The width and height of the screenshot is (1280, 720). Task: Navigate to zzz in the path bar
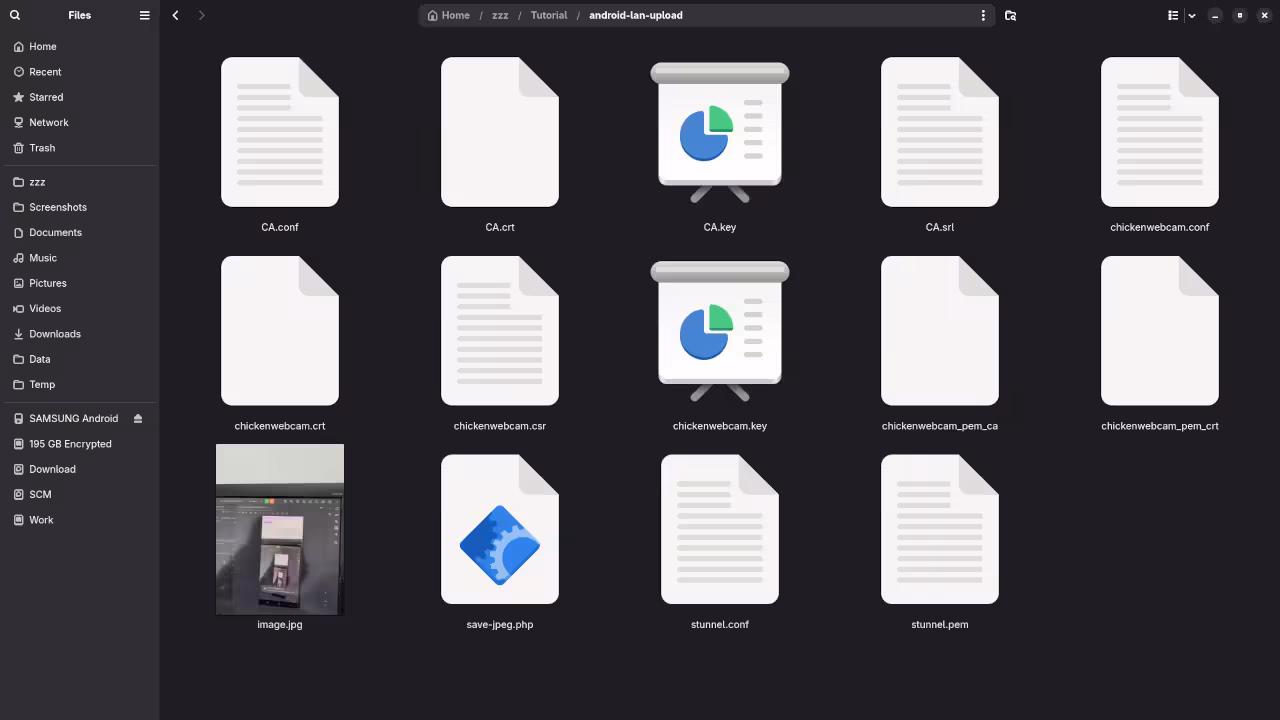500,15
